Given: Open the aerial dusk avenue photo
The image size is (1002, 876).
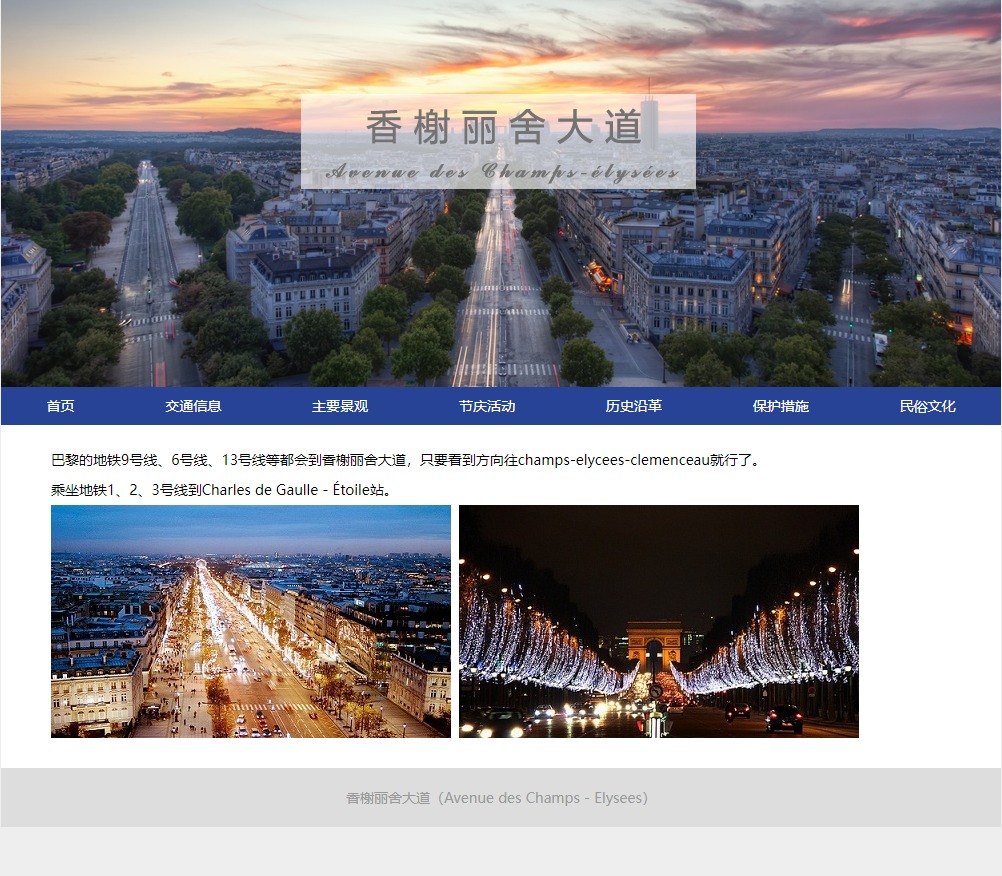Looking at the screenshot, I should 250,621.
